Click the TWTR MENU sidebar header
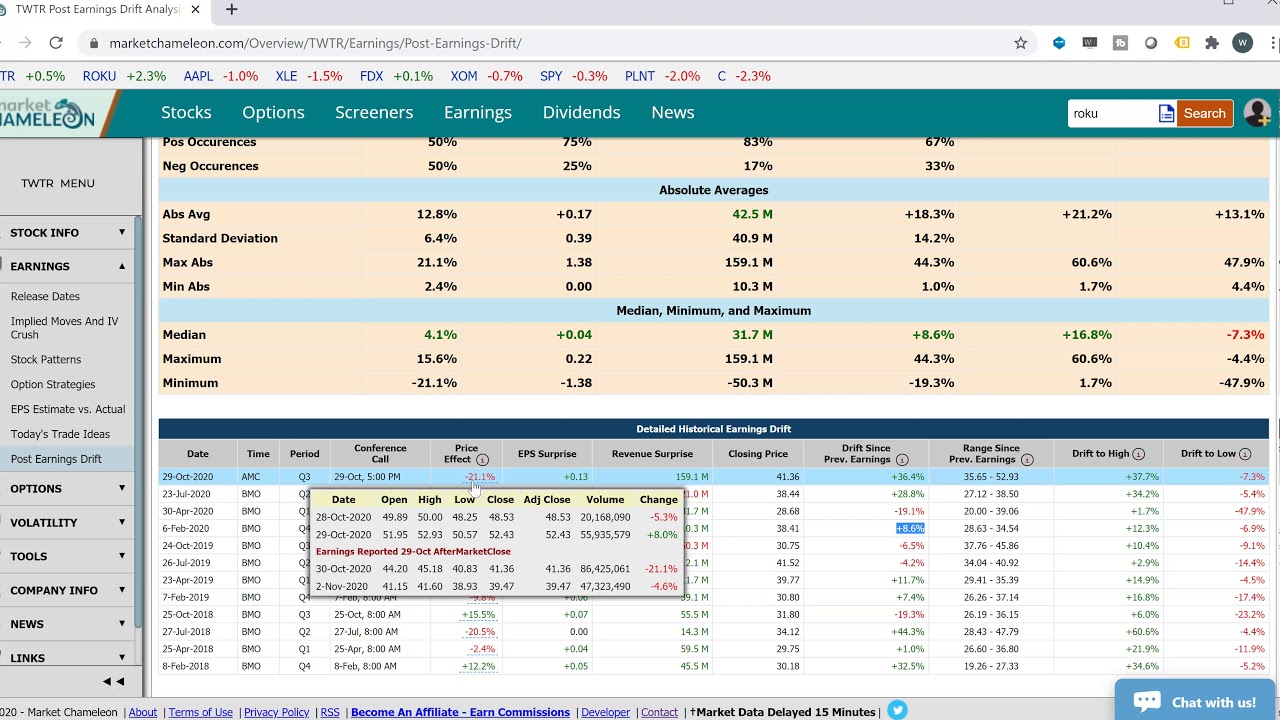The image size is (1280, 720). coord(58,183)
